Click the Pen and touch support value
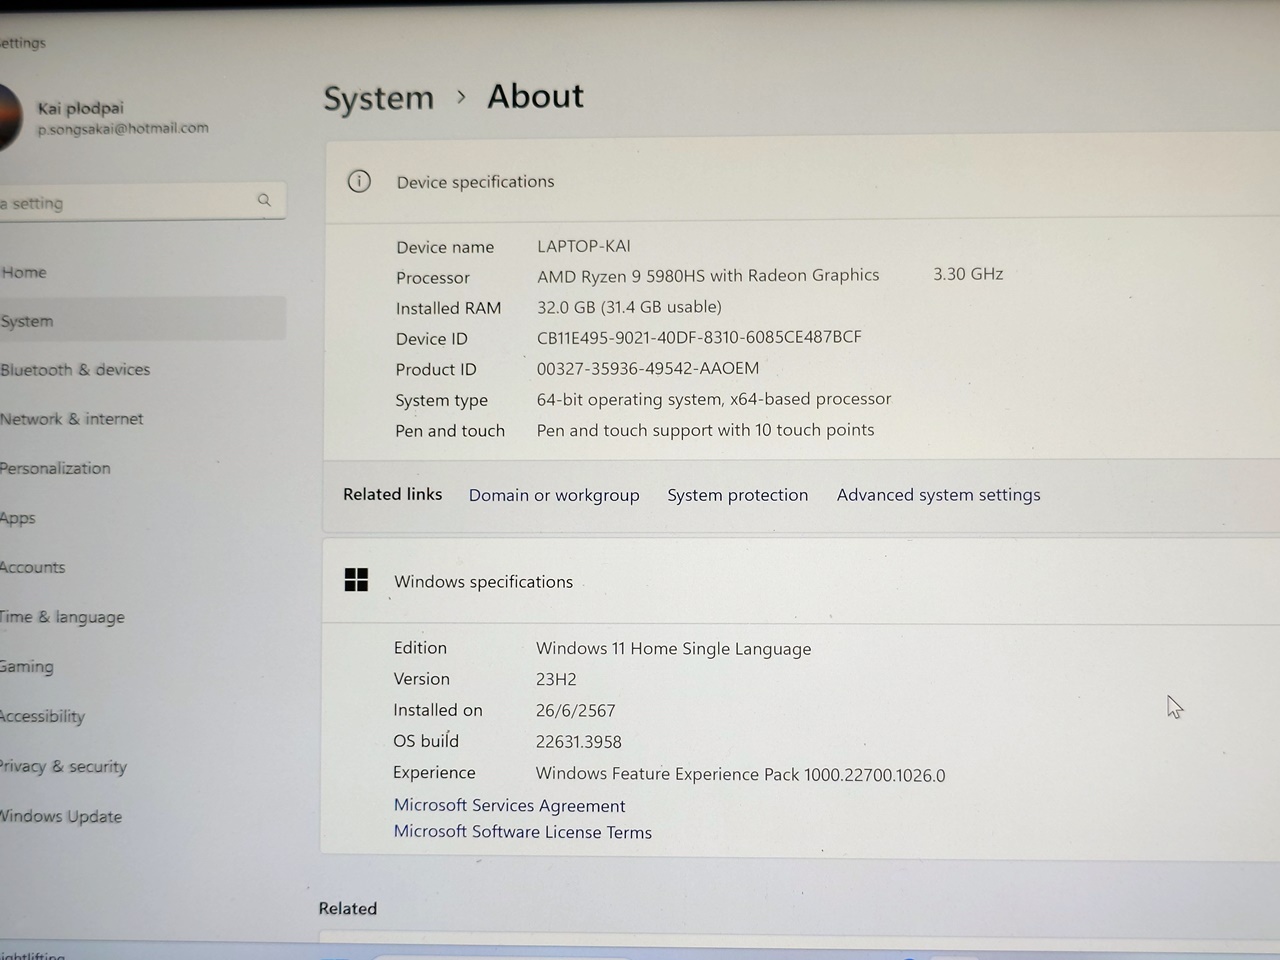 click(705, 430)
